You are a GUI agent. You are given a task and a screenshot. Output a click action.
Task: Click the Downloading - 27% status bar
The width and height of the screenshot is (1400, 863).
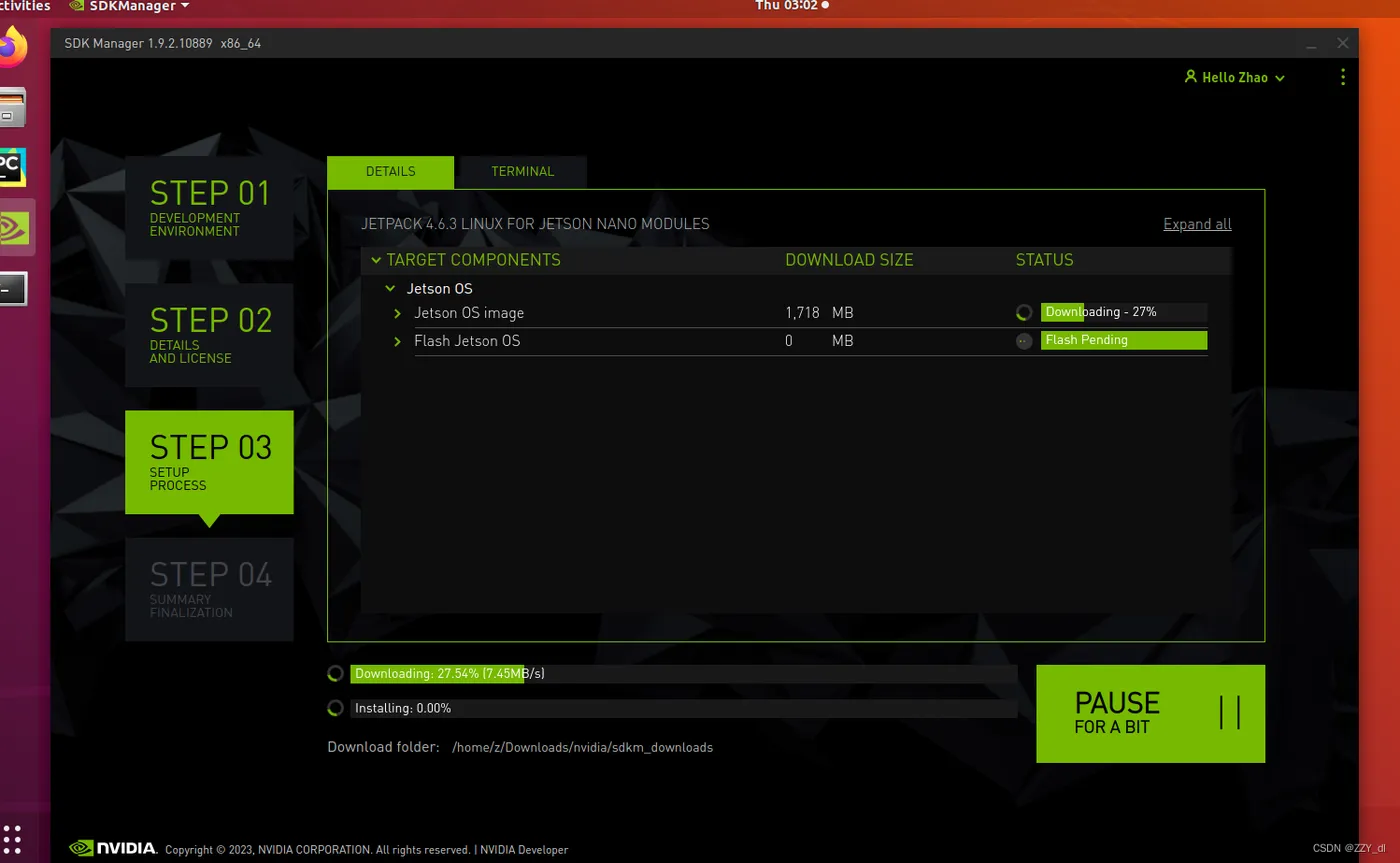1124,312
